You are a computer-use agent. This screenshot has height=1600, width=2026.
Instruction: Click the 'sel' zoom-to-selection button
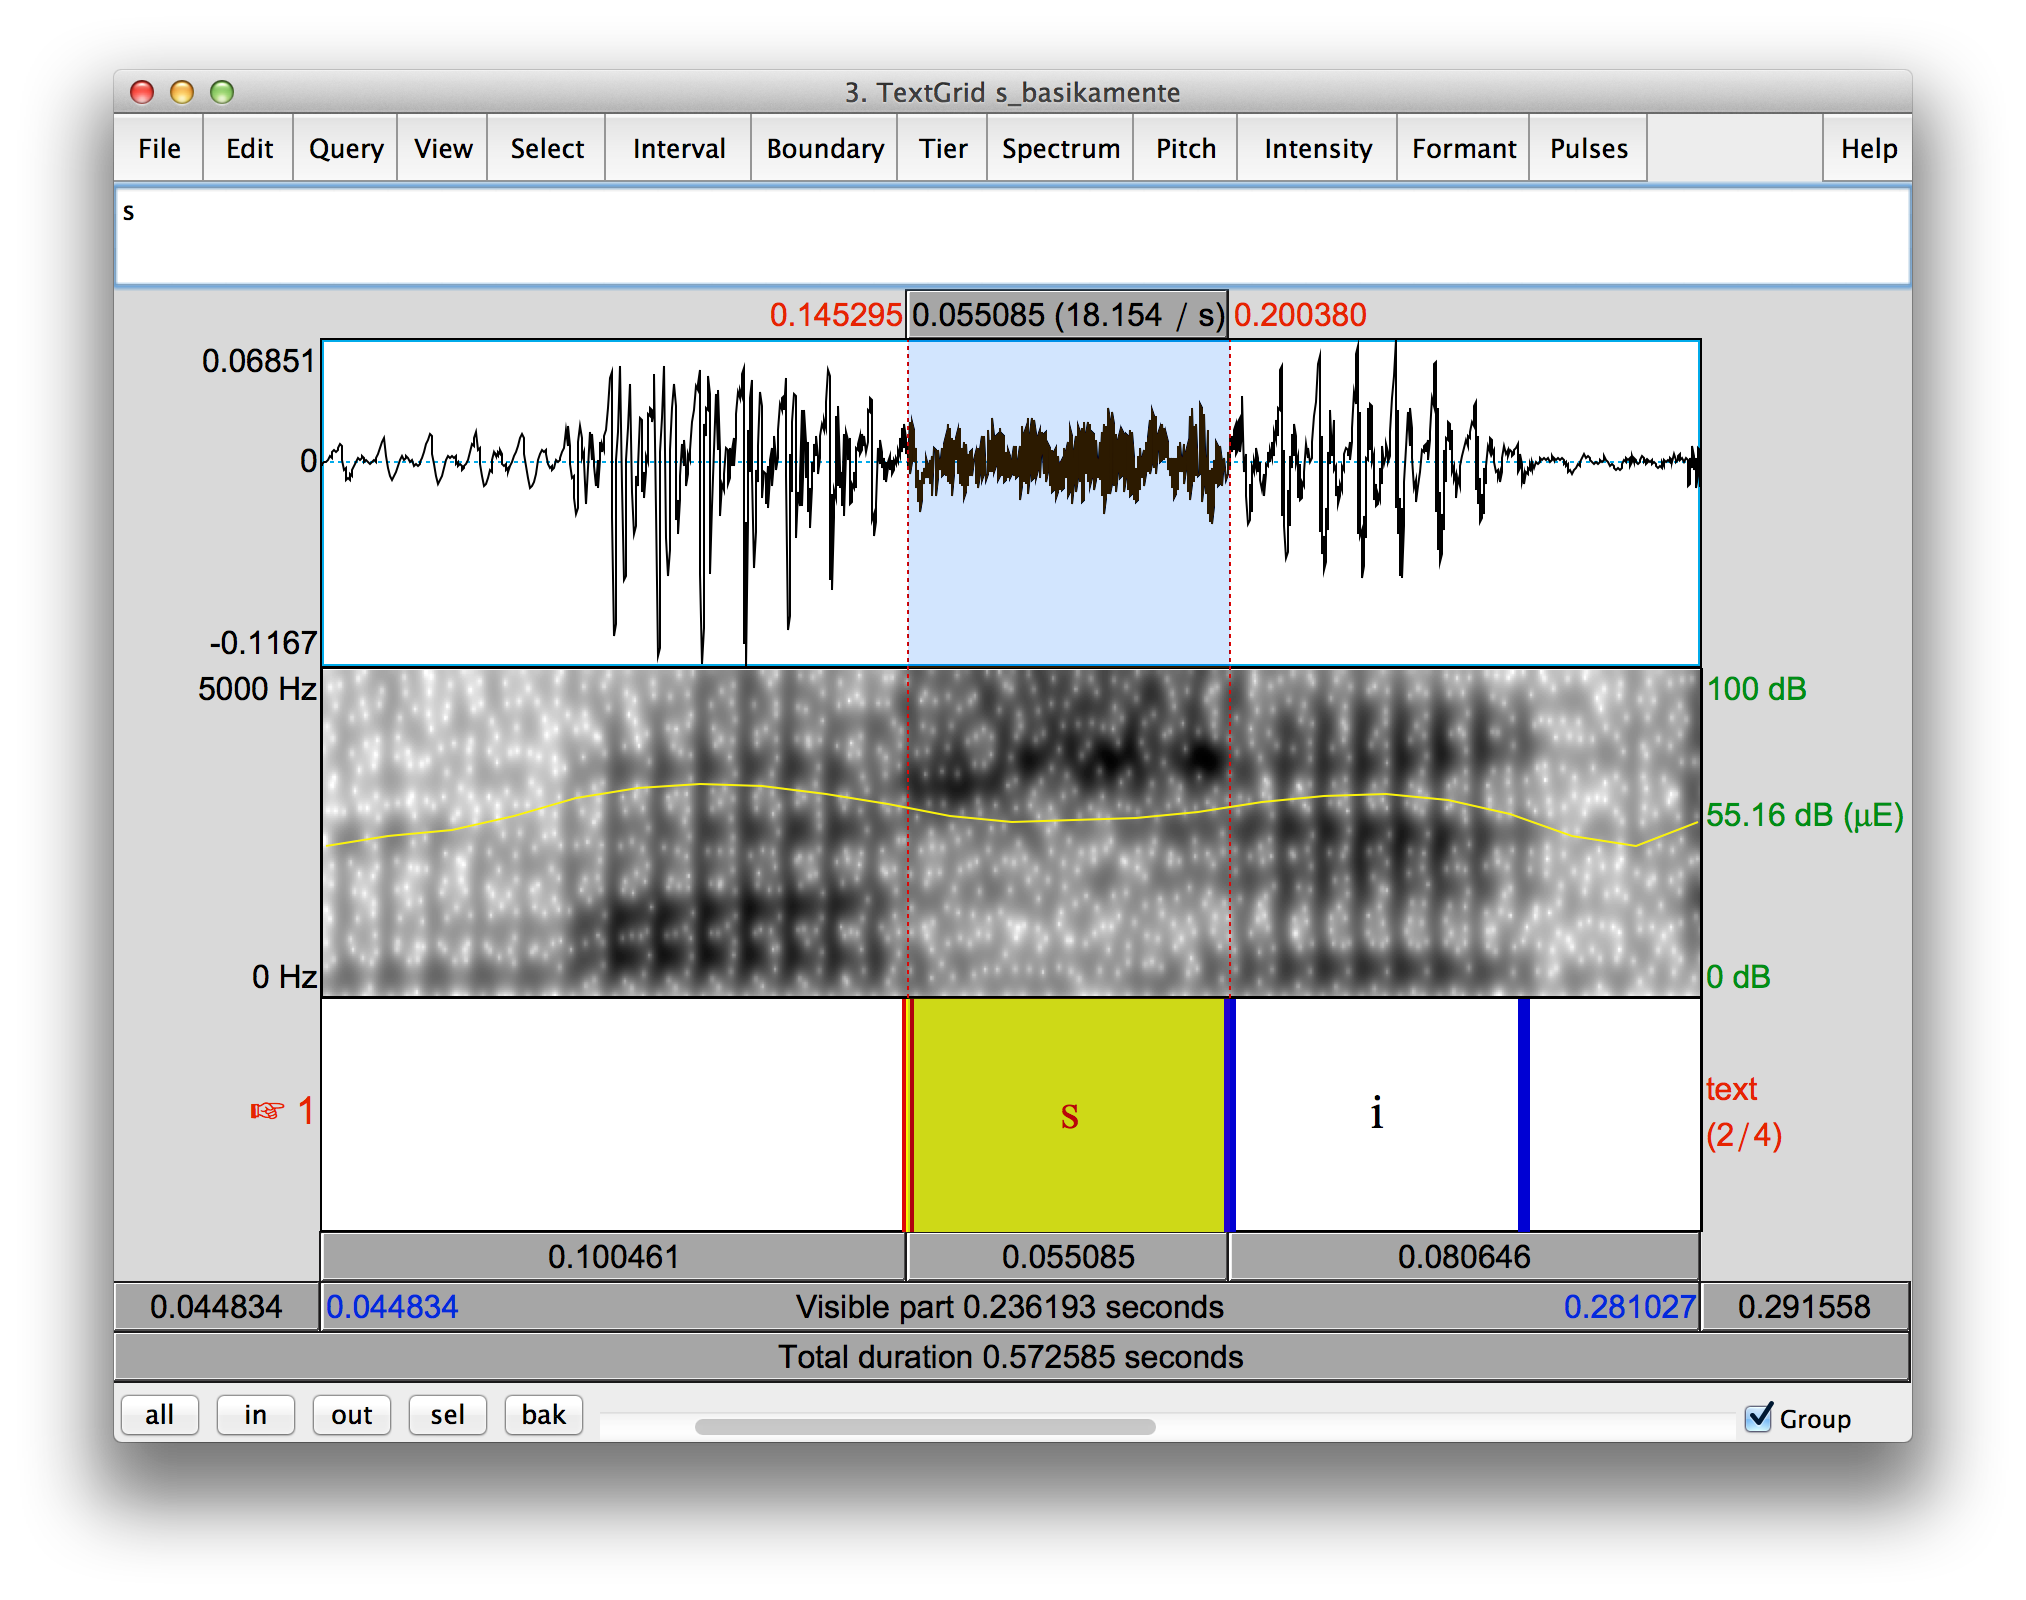447,1415
